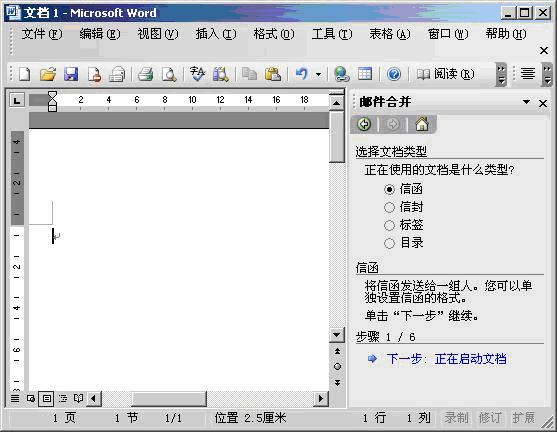This screenshot has height=432, width=557.
Task: Open the 插入(I) menu
Action: click(x=216, y=34)
